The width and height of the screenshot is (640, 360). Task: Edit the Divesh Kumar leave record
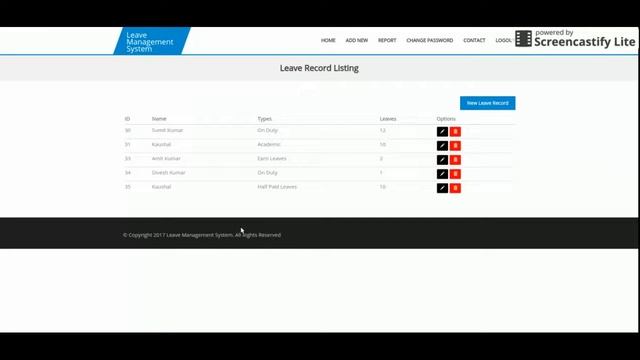pos(442,174)
